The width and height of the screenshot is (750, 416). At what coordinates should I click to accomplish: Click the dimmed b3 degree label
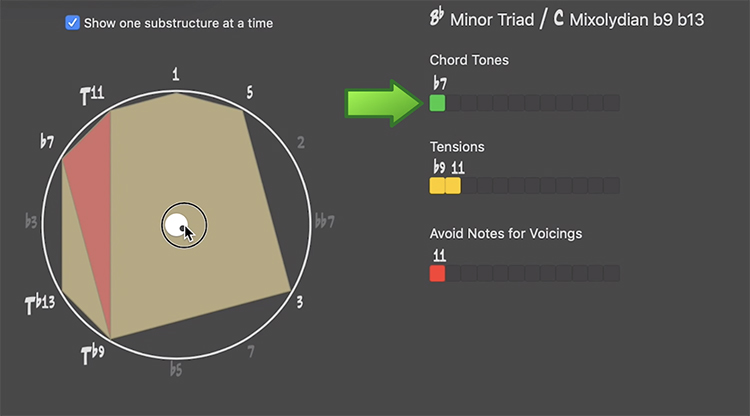(31, 221)
